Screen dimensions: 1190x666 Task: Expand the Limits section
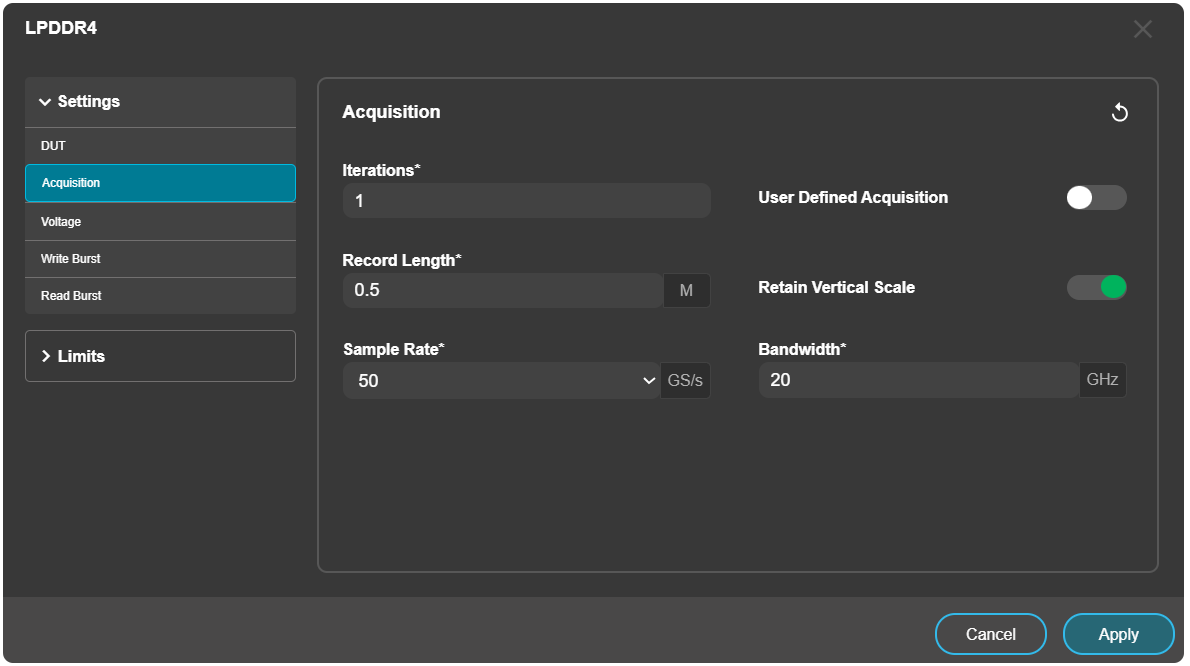(160, 356)
